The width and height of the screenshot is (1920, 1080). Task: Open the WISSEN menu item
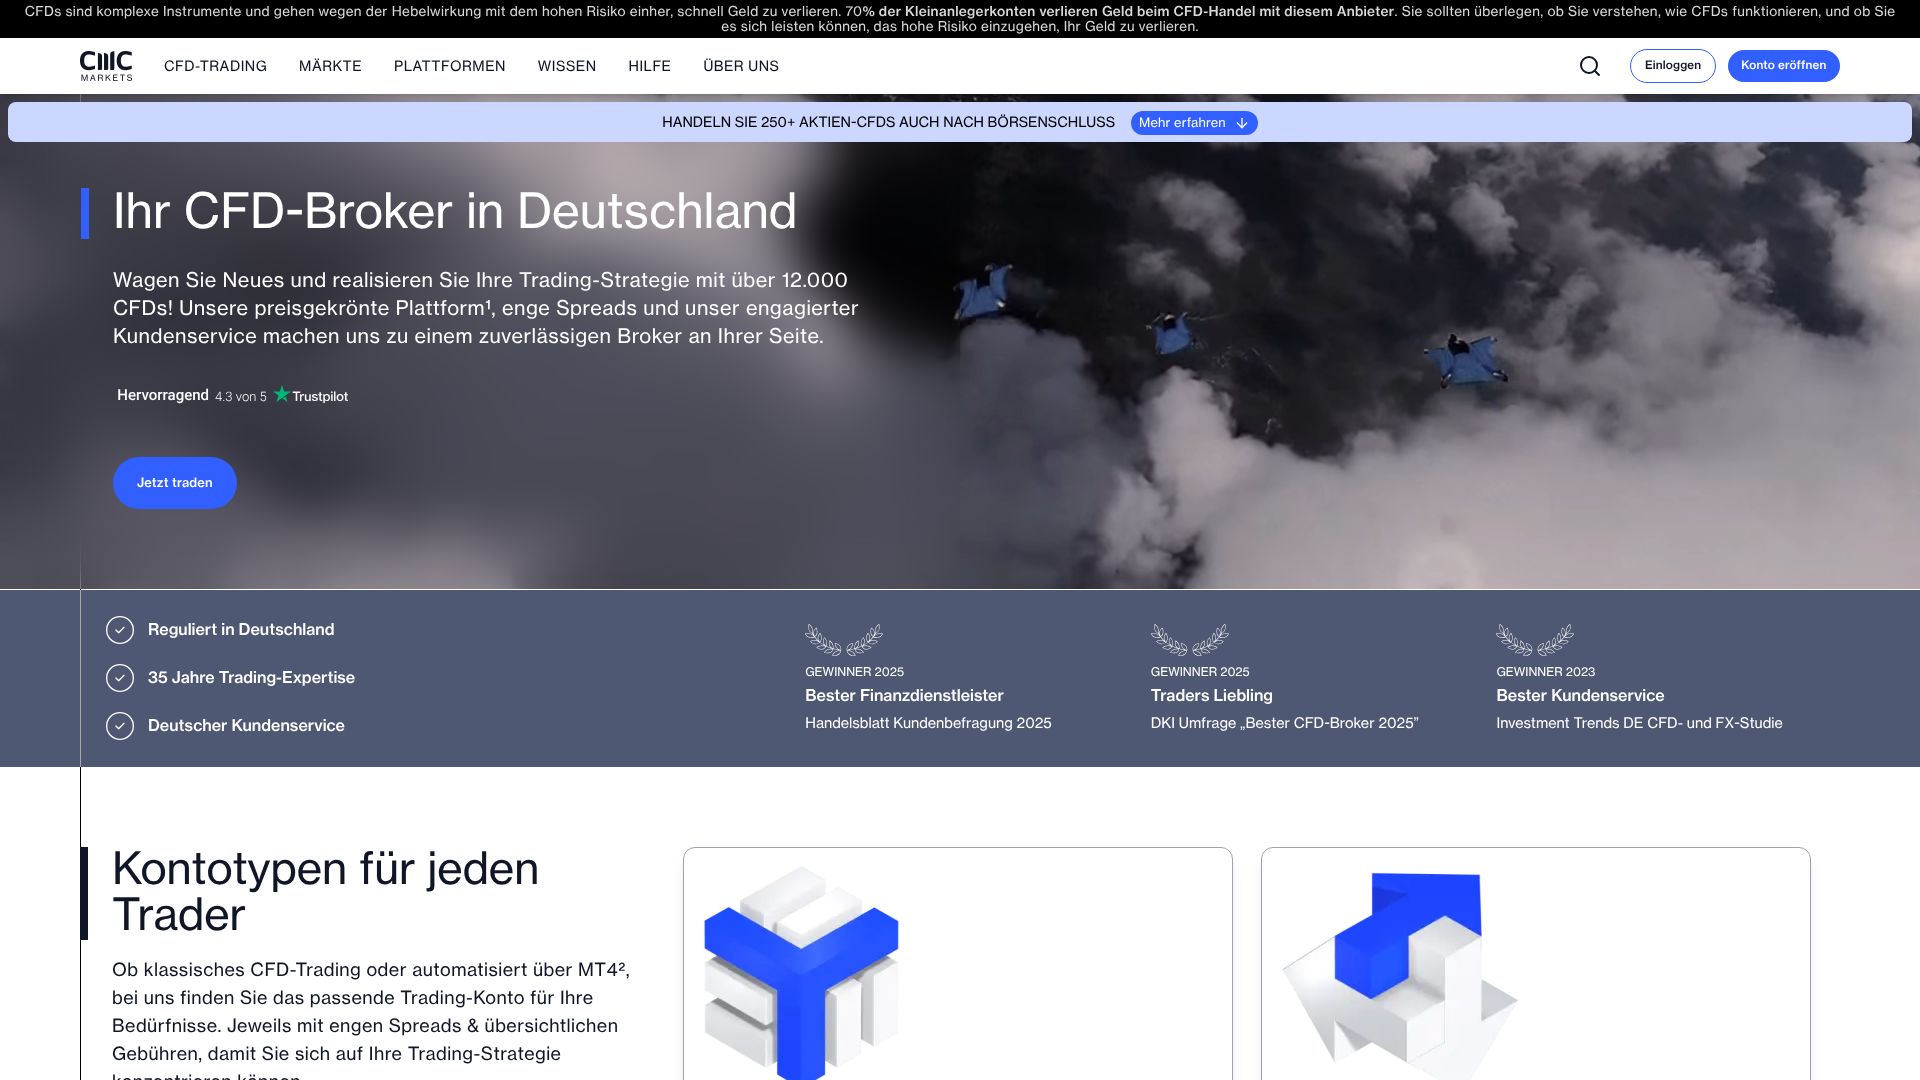coord(566,66)
